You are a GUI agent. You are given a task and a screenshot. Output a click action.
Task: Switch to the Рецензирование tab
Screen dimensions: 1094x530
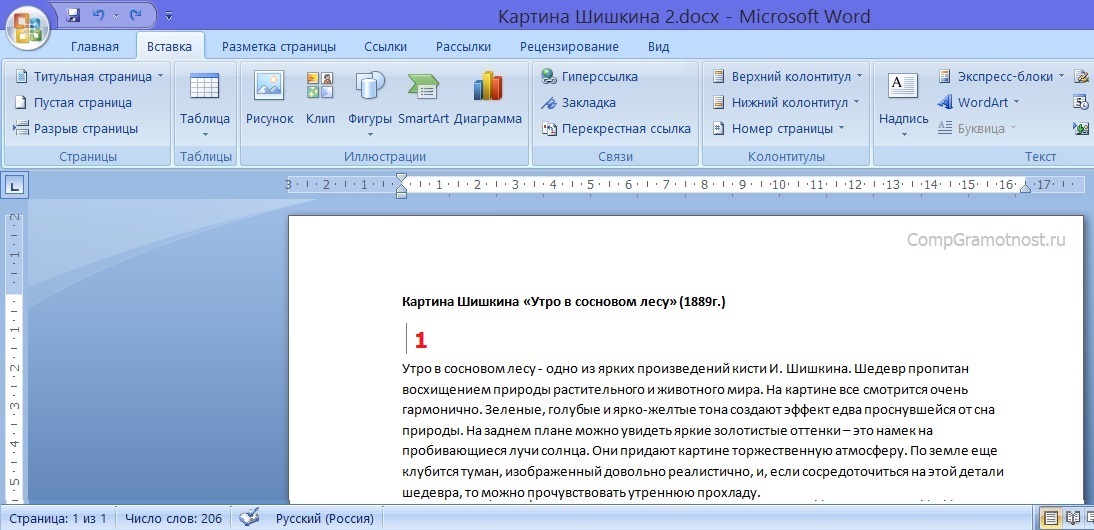click(569, 47)
